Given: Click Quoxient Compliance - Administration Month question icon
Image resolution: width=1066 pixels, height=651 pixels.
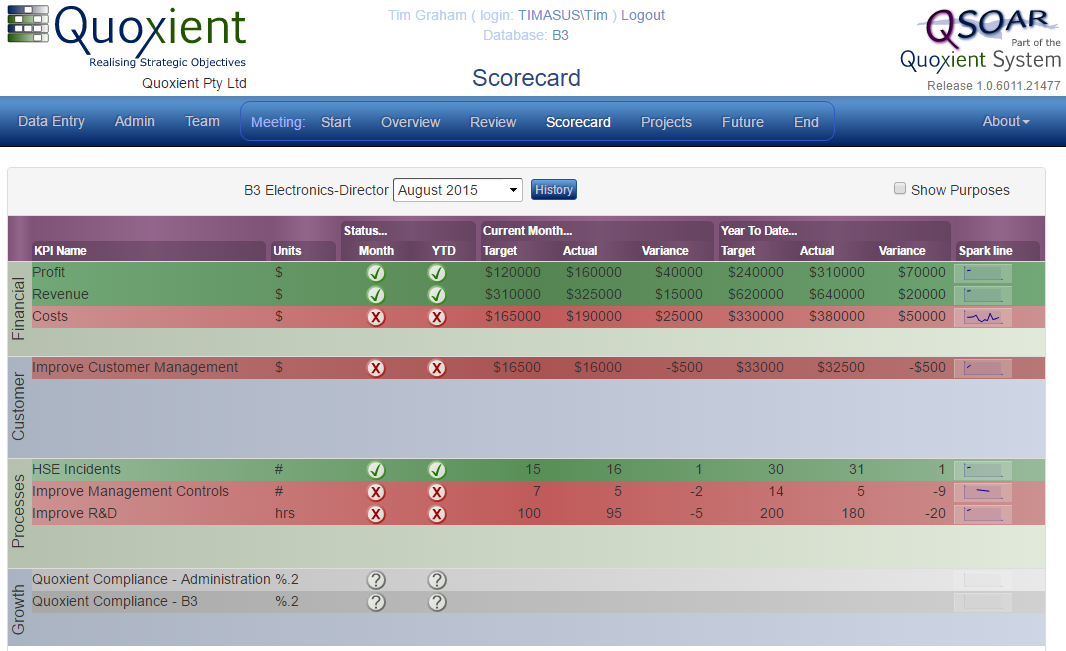Looking at the screenshot, I should [376, 580].
